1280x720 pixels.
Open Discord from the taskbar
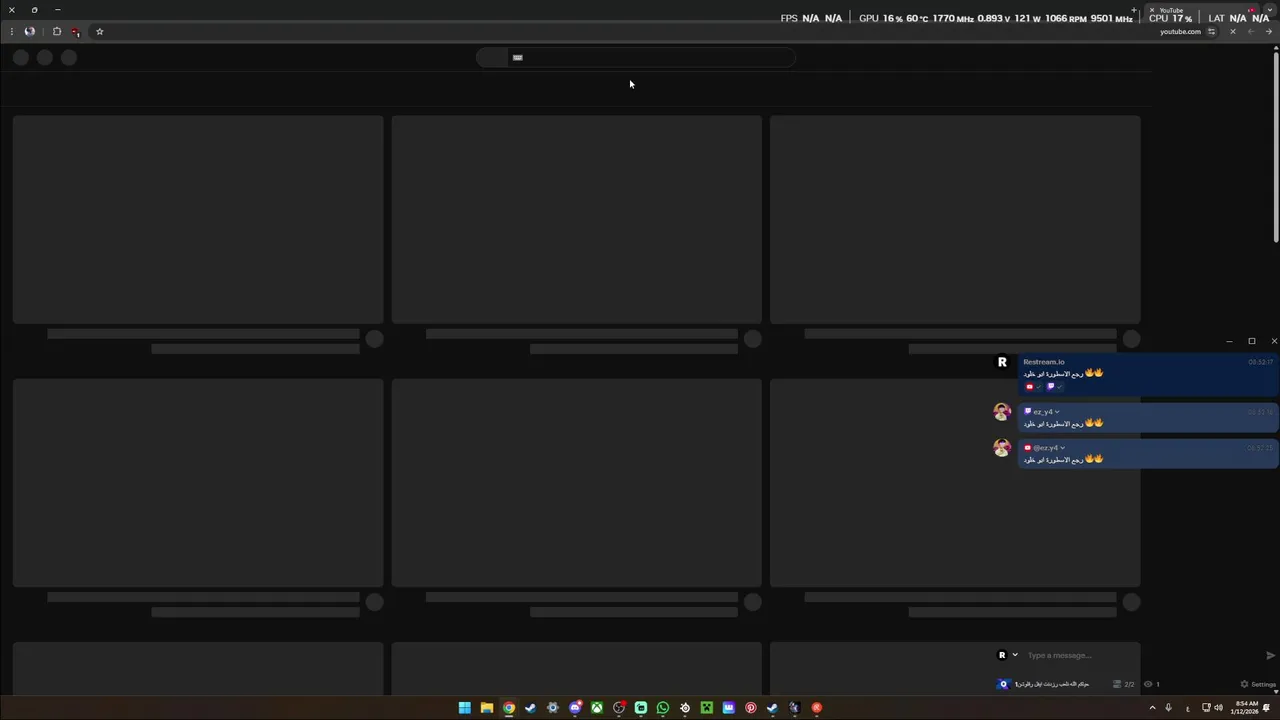click(575, 708)
